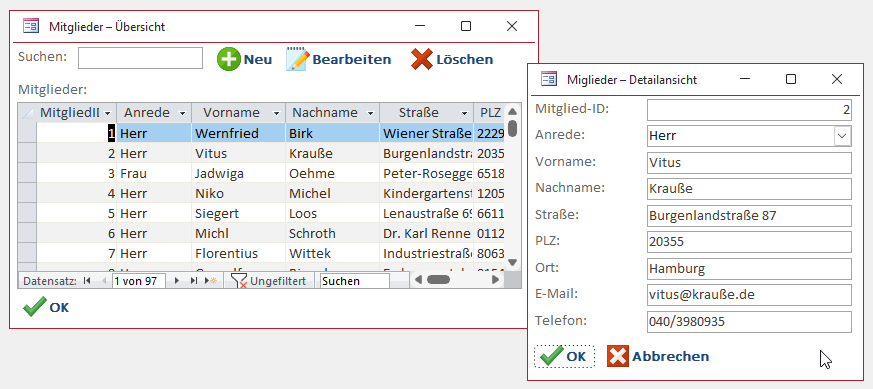Select the cell 'Loos'
The width and height of the screenshot is (873, 389).
[332, 214]
